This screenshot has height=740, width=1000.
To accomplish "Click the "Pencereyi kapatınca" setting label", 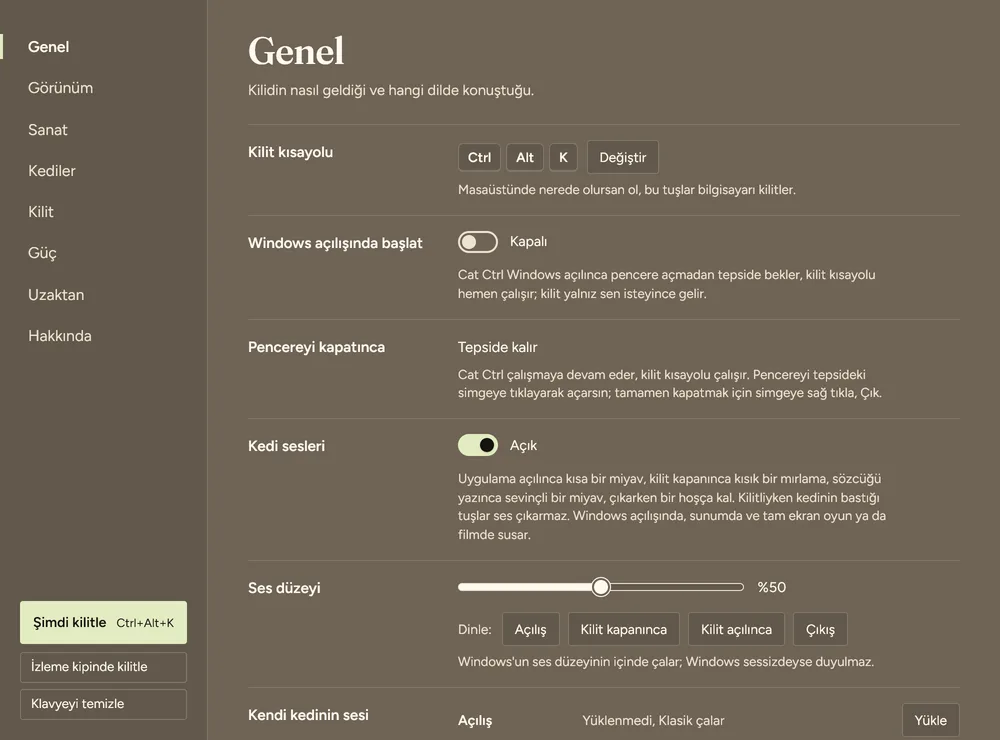I will click(x=316, y=347).
